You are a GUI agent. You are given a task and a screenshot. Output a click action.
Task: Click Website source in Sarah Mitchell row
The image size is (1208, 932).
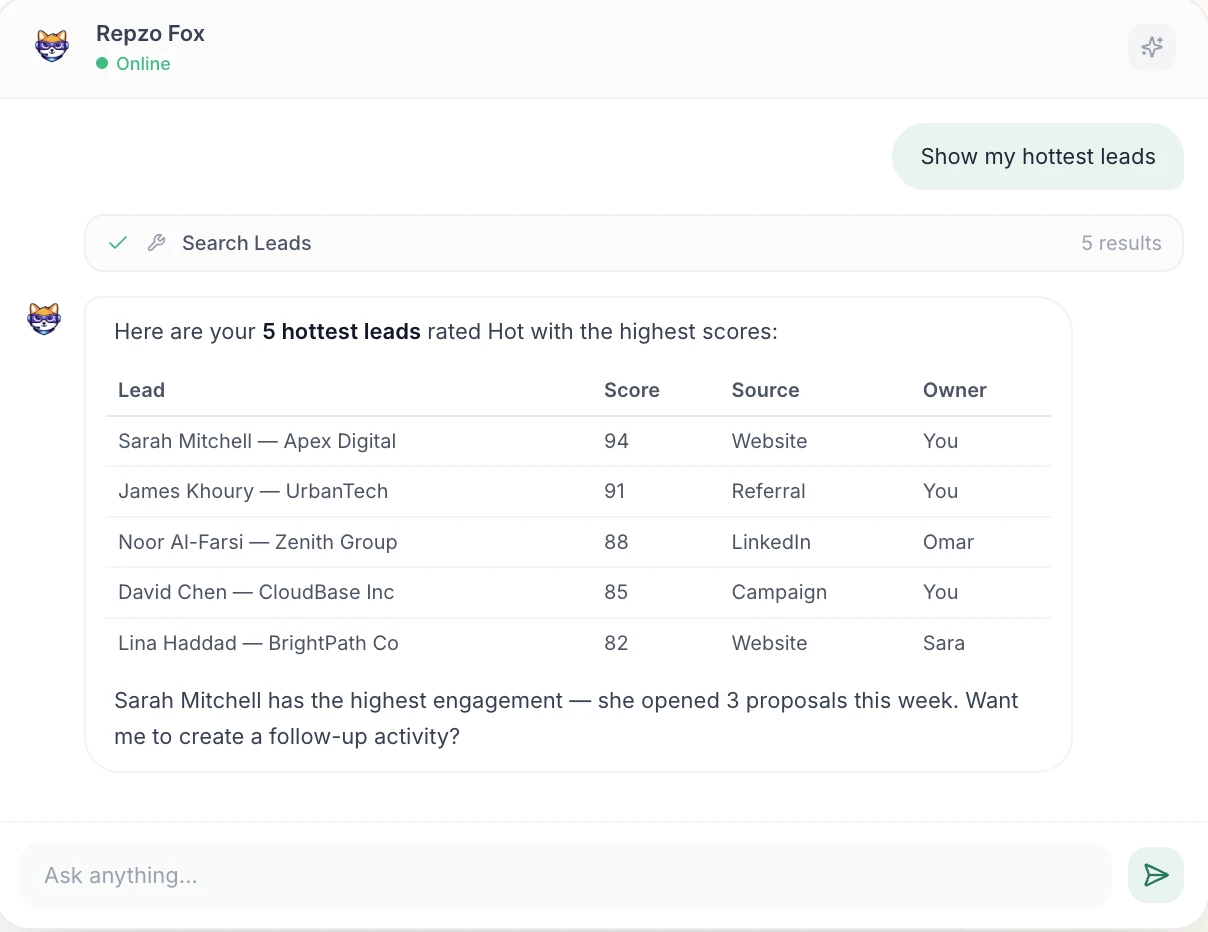(x=769, y=441)
